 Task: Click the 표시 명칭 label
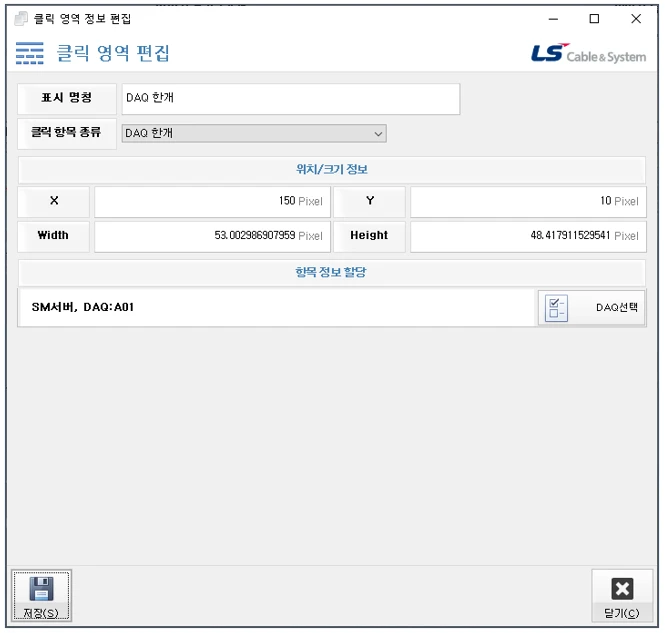(67, 99)
